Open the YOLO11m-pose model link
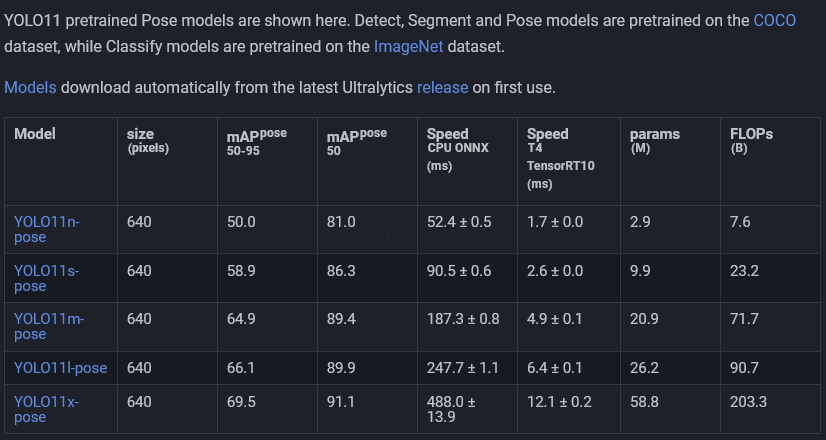The width and height of the screenshot is (826, 440). [x=49, y=327]
